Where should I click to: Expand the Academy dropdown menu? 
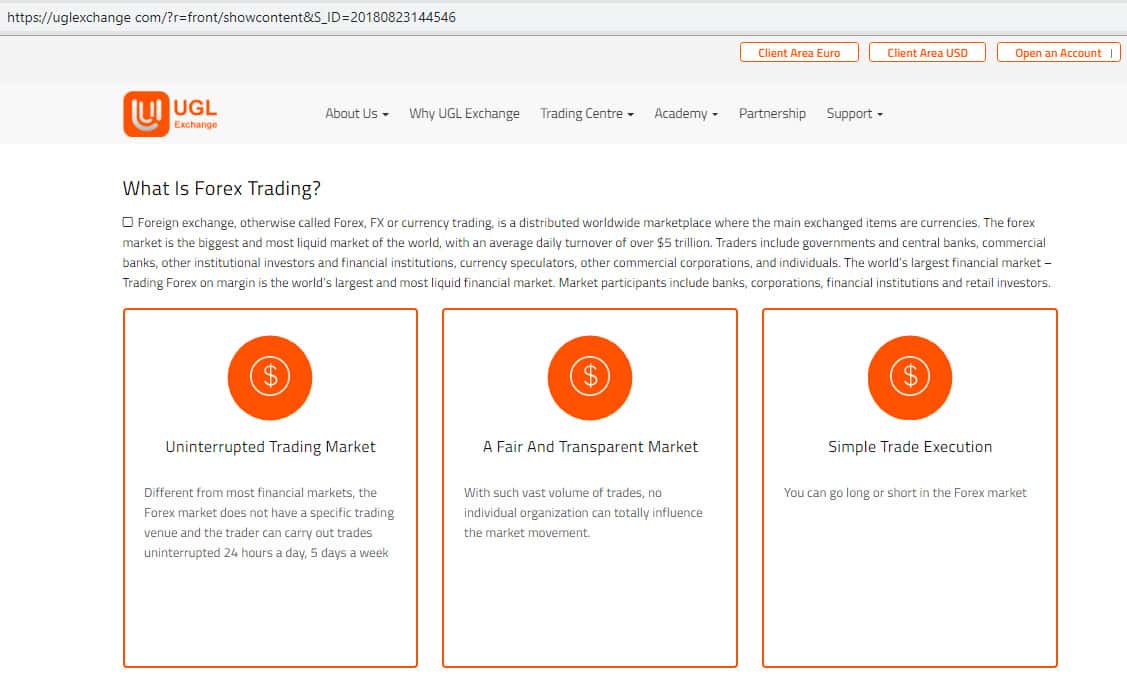tap(686, 114)
